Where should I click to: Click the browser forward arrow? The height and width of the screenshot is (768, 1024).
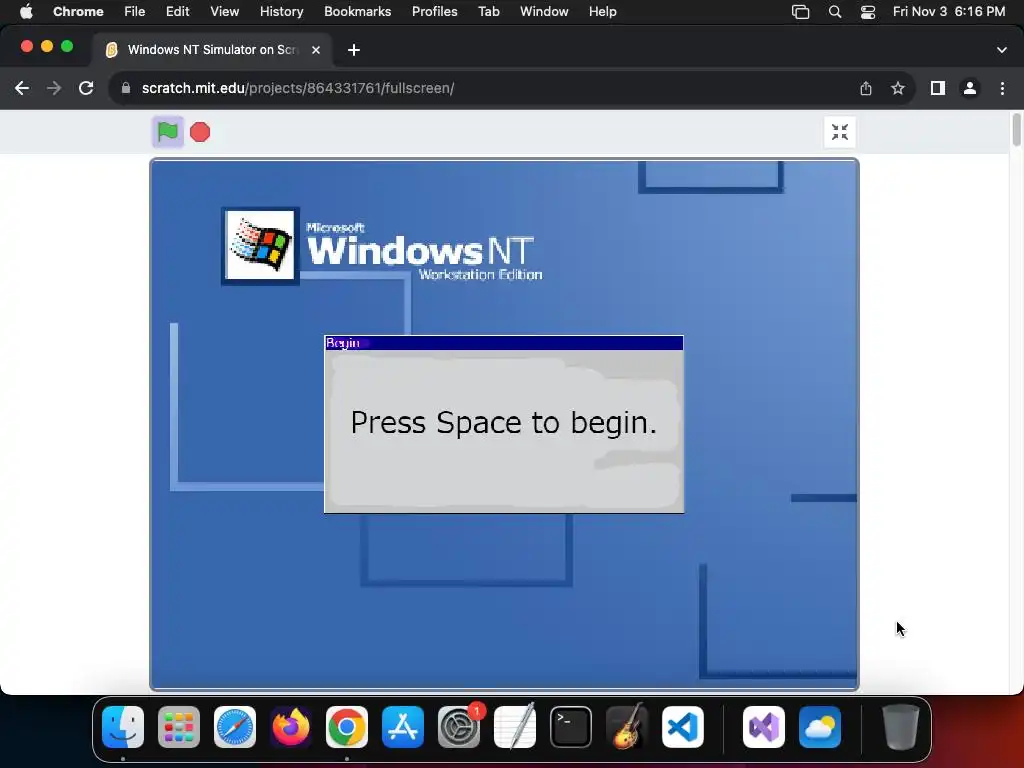coord(54,88)
